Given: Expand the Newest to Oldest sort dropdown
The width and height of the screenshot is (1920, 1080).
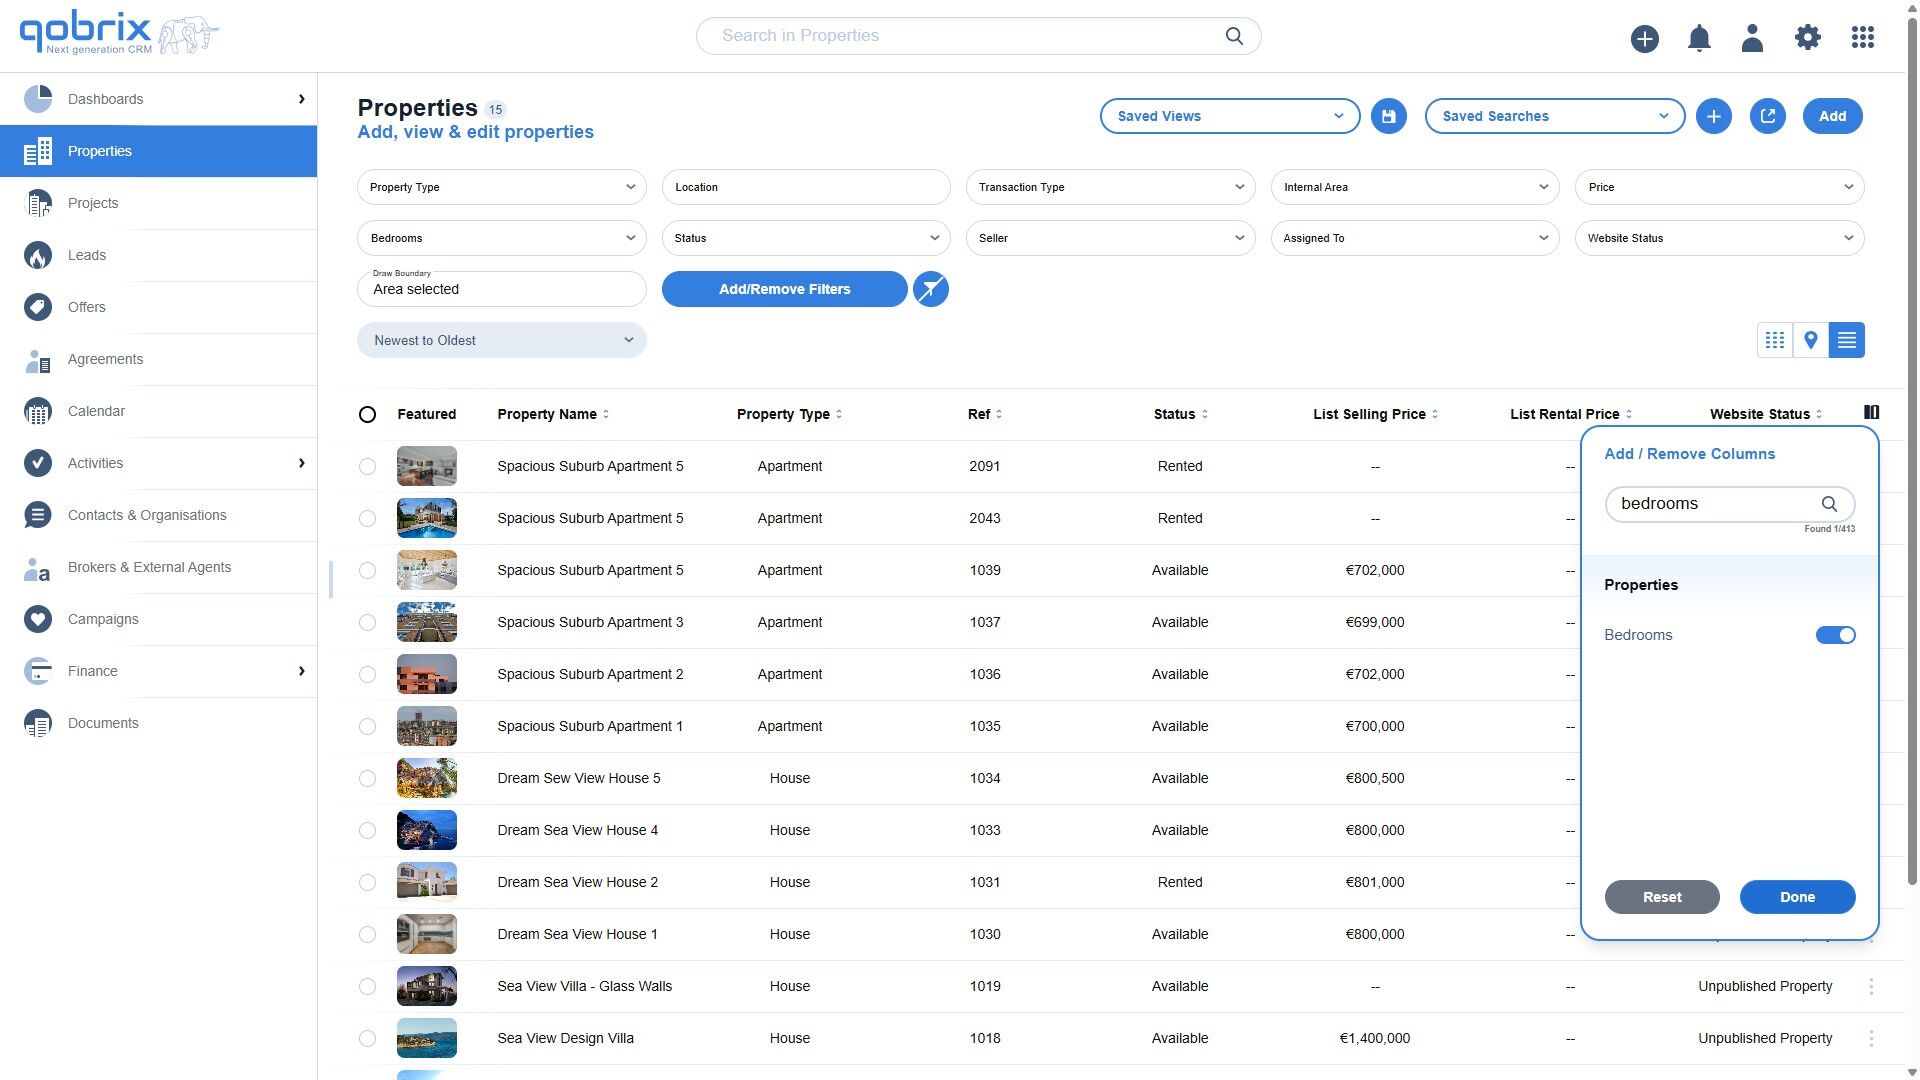Looking at the screenshot, I should (x=501, y=340).
